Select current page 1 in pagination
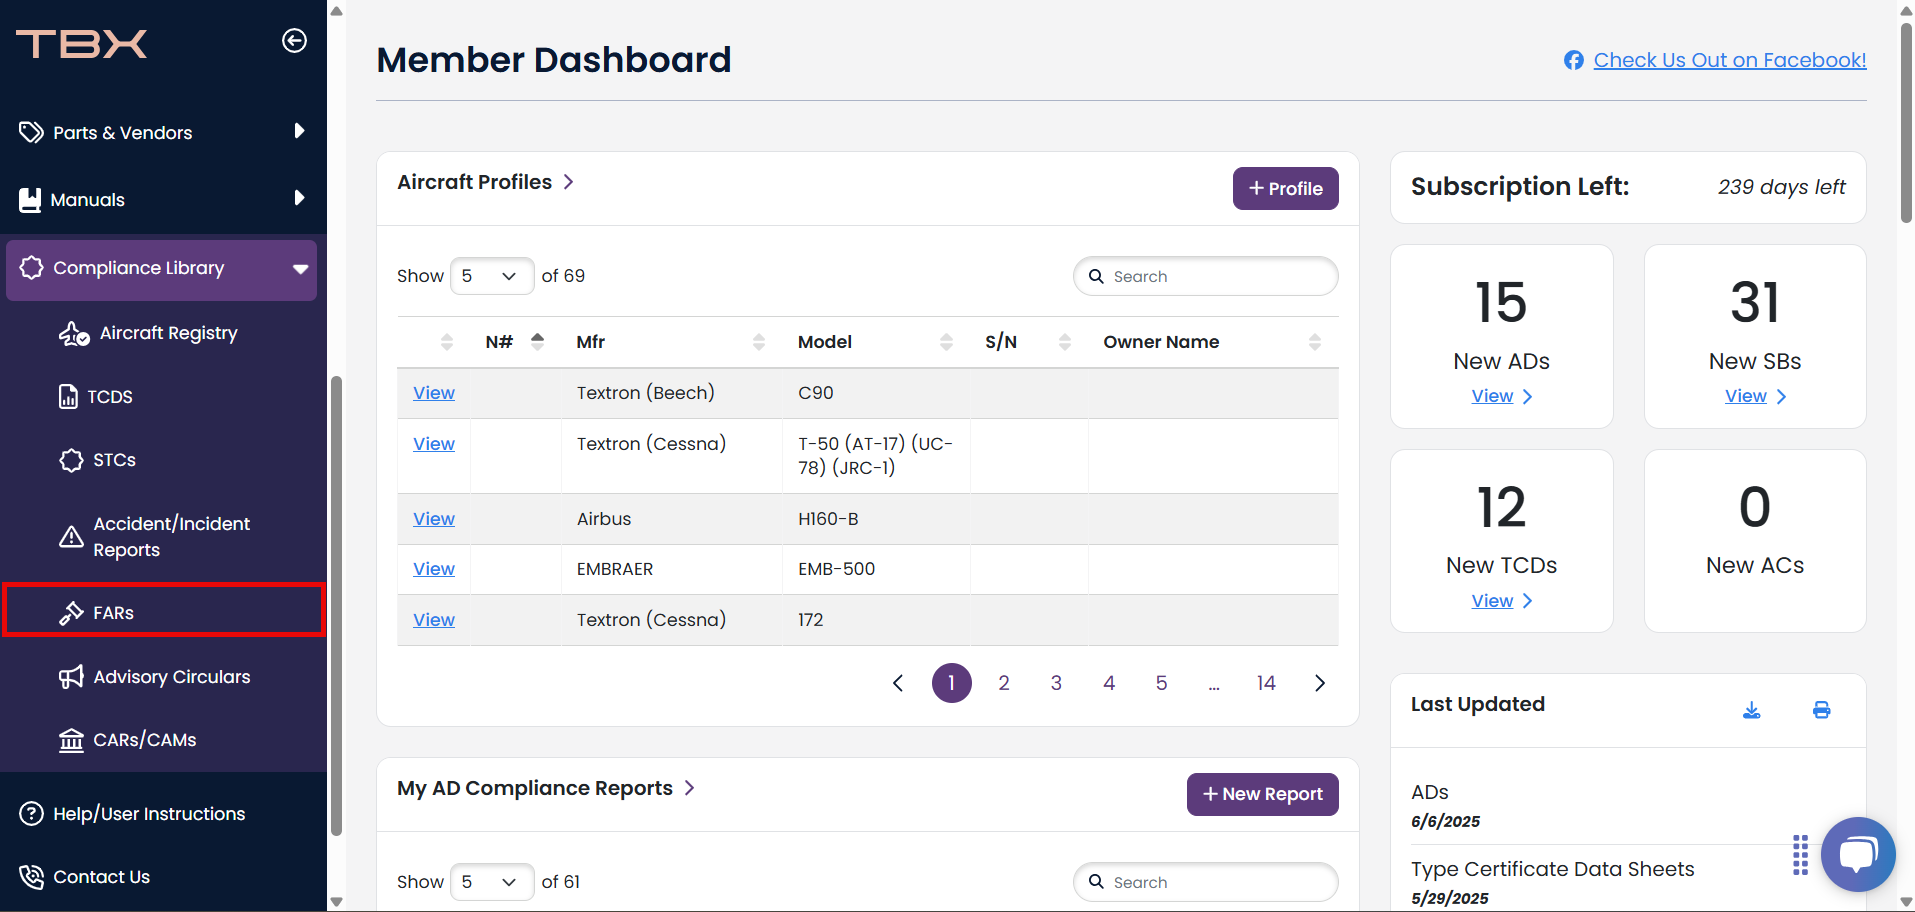This screenshot has width=1915, height=912. click(952, 683)
